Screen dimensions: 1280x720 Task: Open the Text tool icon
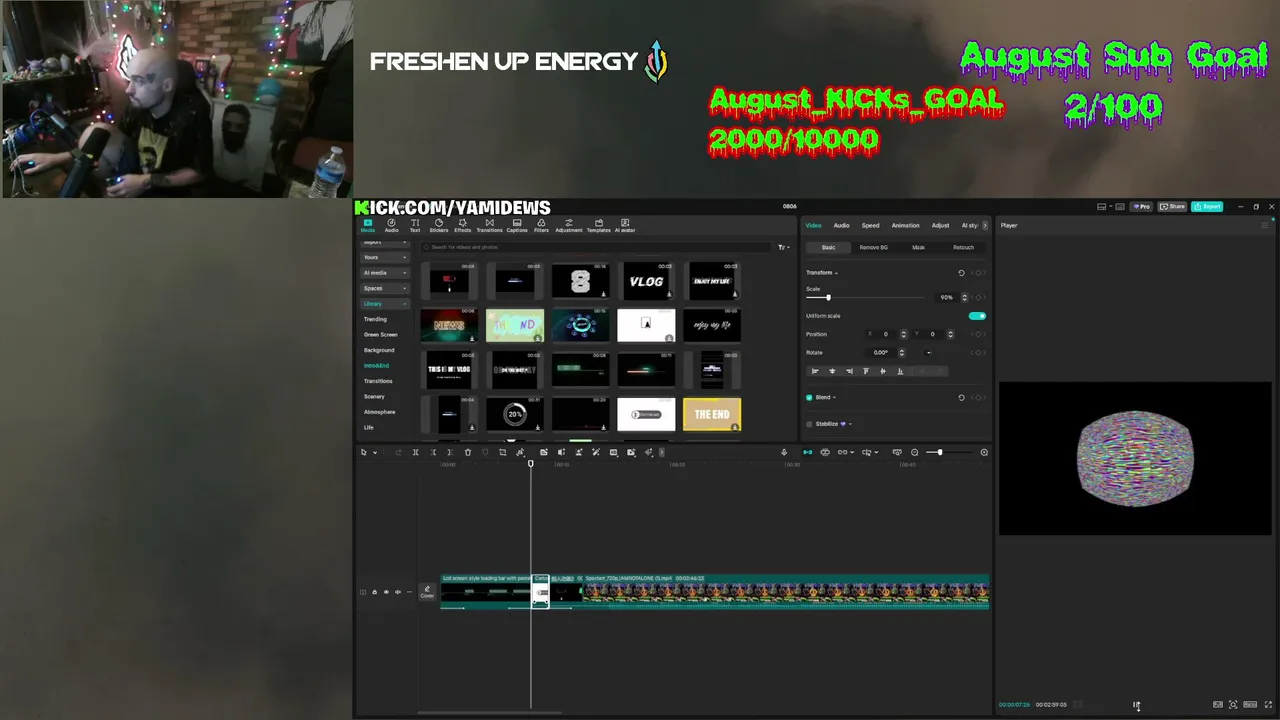(415, 225)
